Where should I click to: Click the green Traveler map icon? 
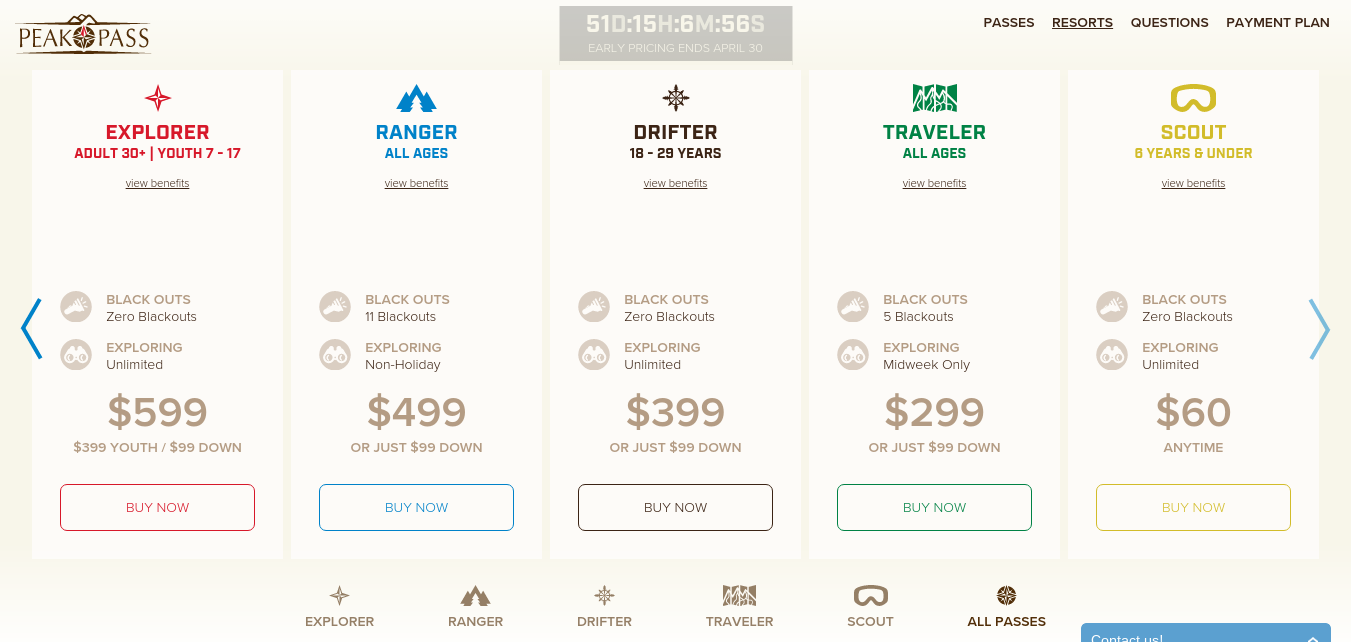click(x=934, y=98)
